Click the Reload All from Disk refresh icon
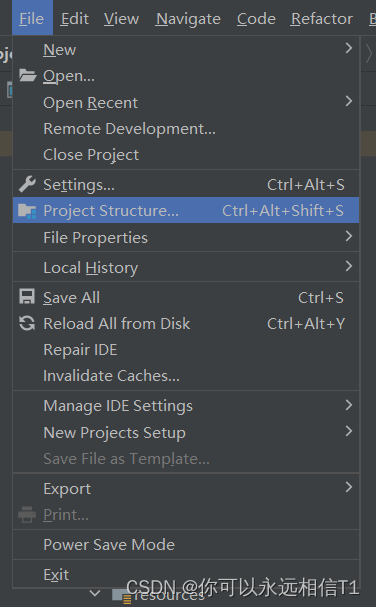Screen dimensions: 376x607 tap(27, 323)
